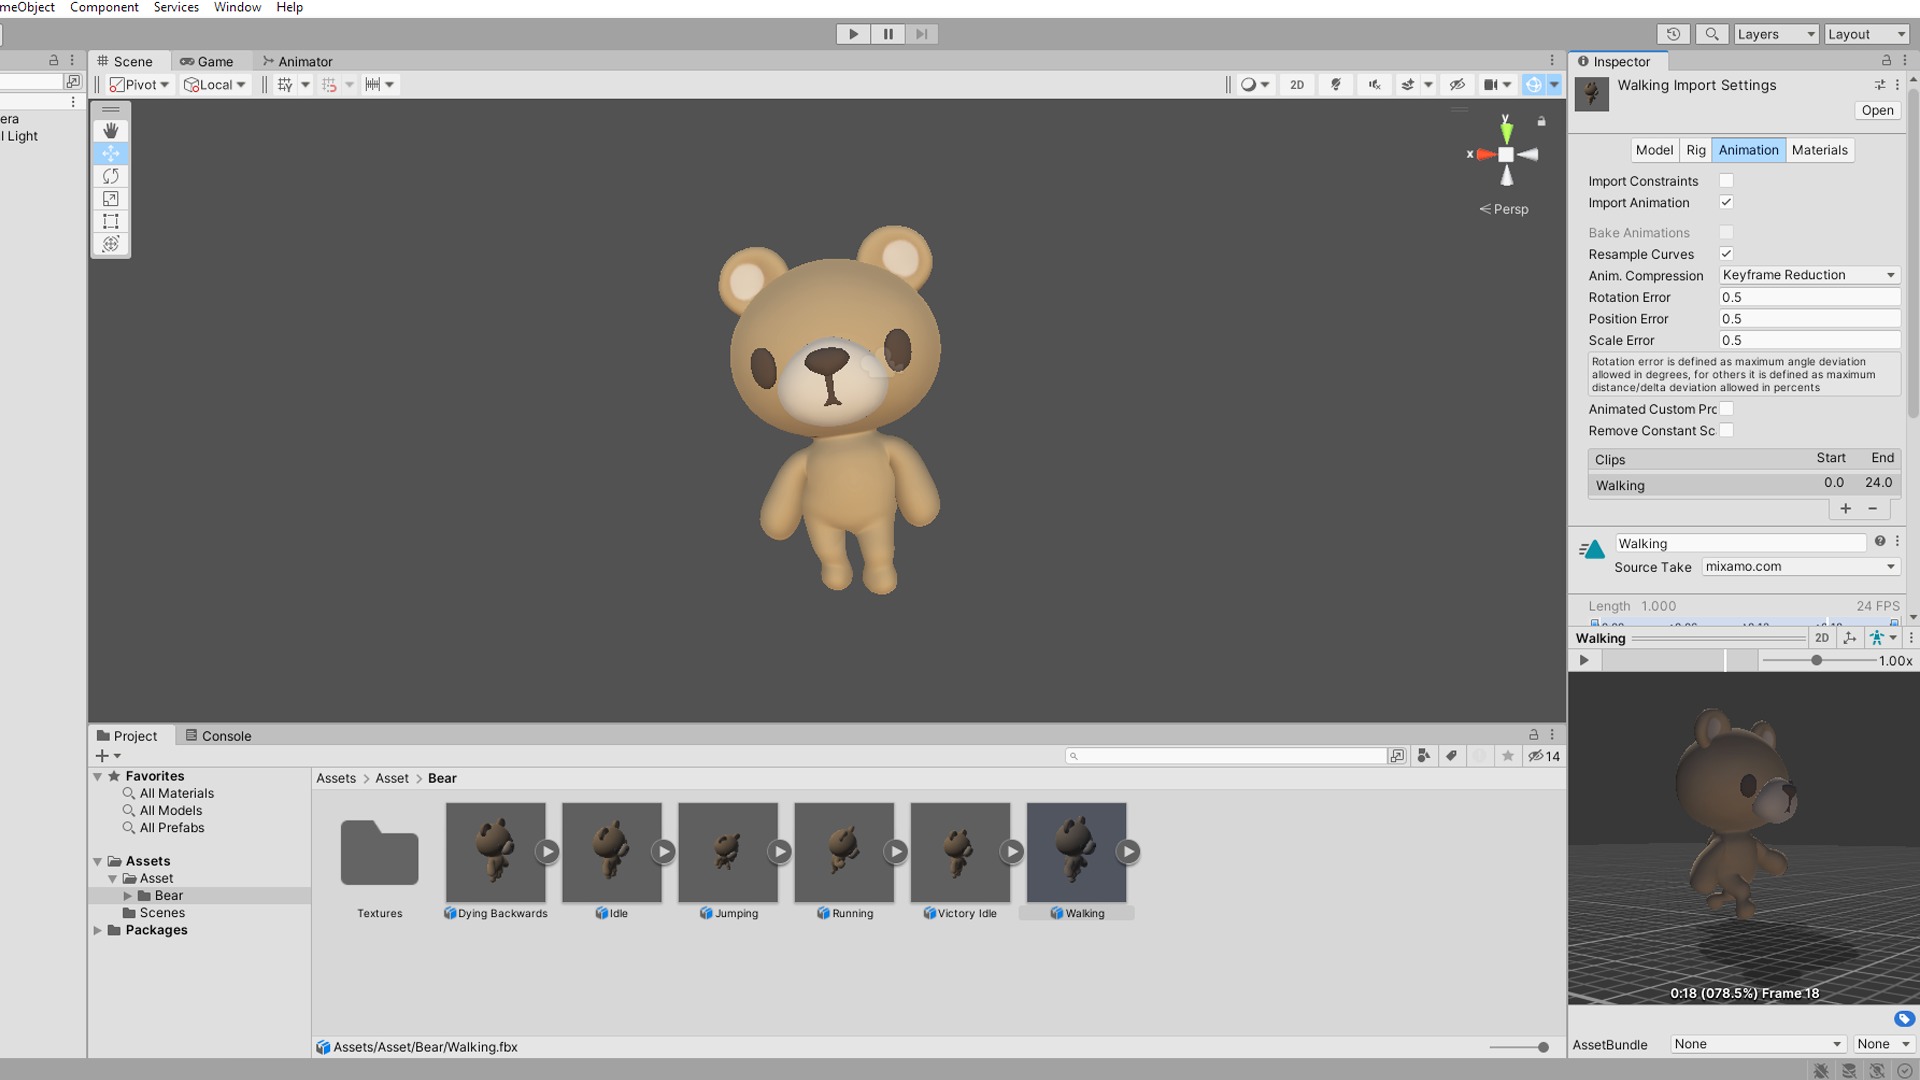Viewport: 1920px width, 1080px height.
Task: Toggle 2D view in the Scene toolbar
Action: [x=1297, y=85]
